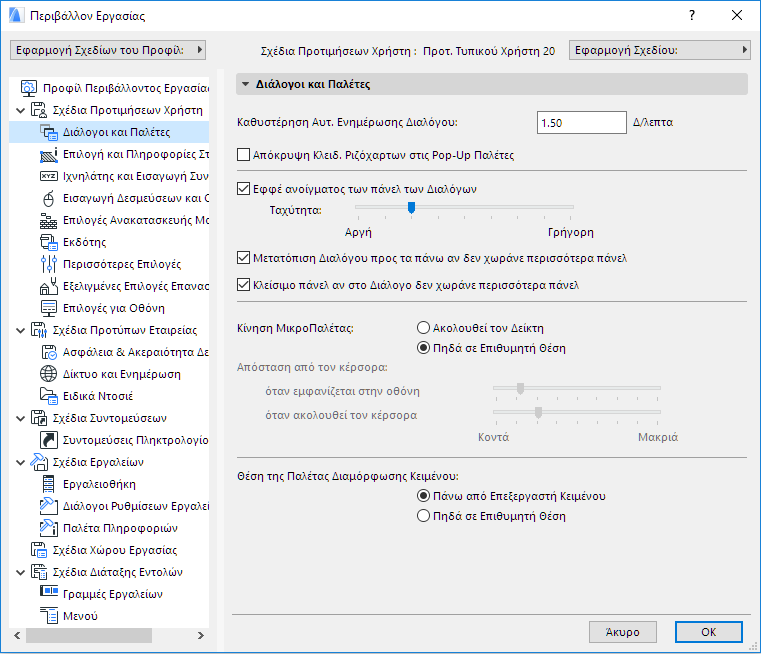The width and height of the screenshot is (761, 654).
Task: Select Επιλογές για Οθόνη tree label
Action: [114, 308]
